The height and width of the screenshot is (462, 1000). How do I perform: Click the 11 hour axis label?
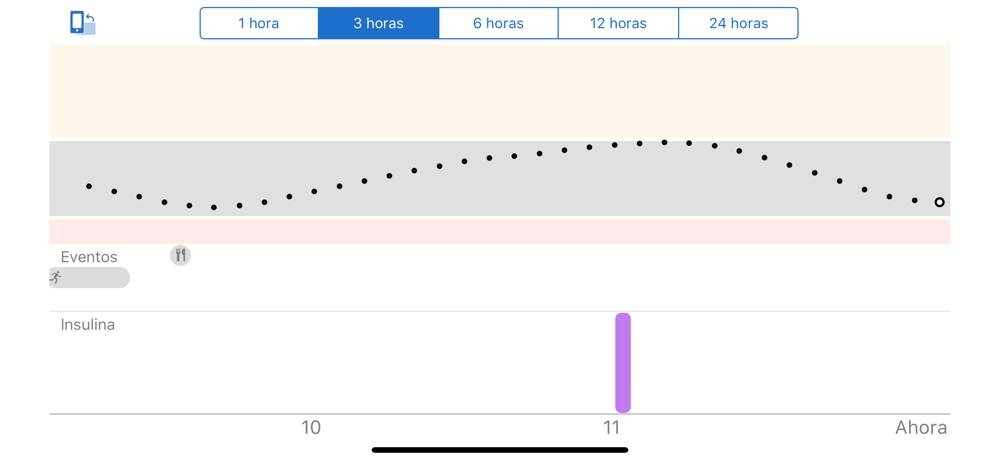click(612, 428)
